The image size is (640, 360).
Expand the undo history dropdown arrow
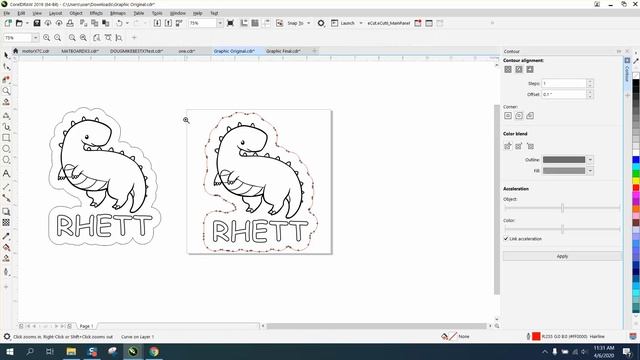click(x=127, y=23)
